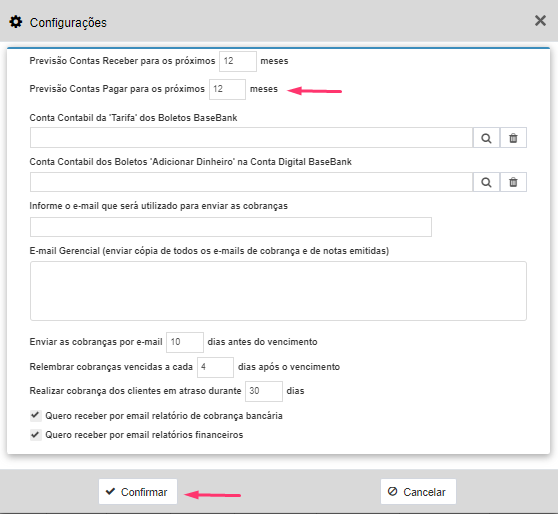Focus the Previsão Contas Pagar months field
Viewport: 558px width, 514px height.
(227, 89)
